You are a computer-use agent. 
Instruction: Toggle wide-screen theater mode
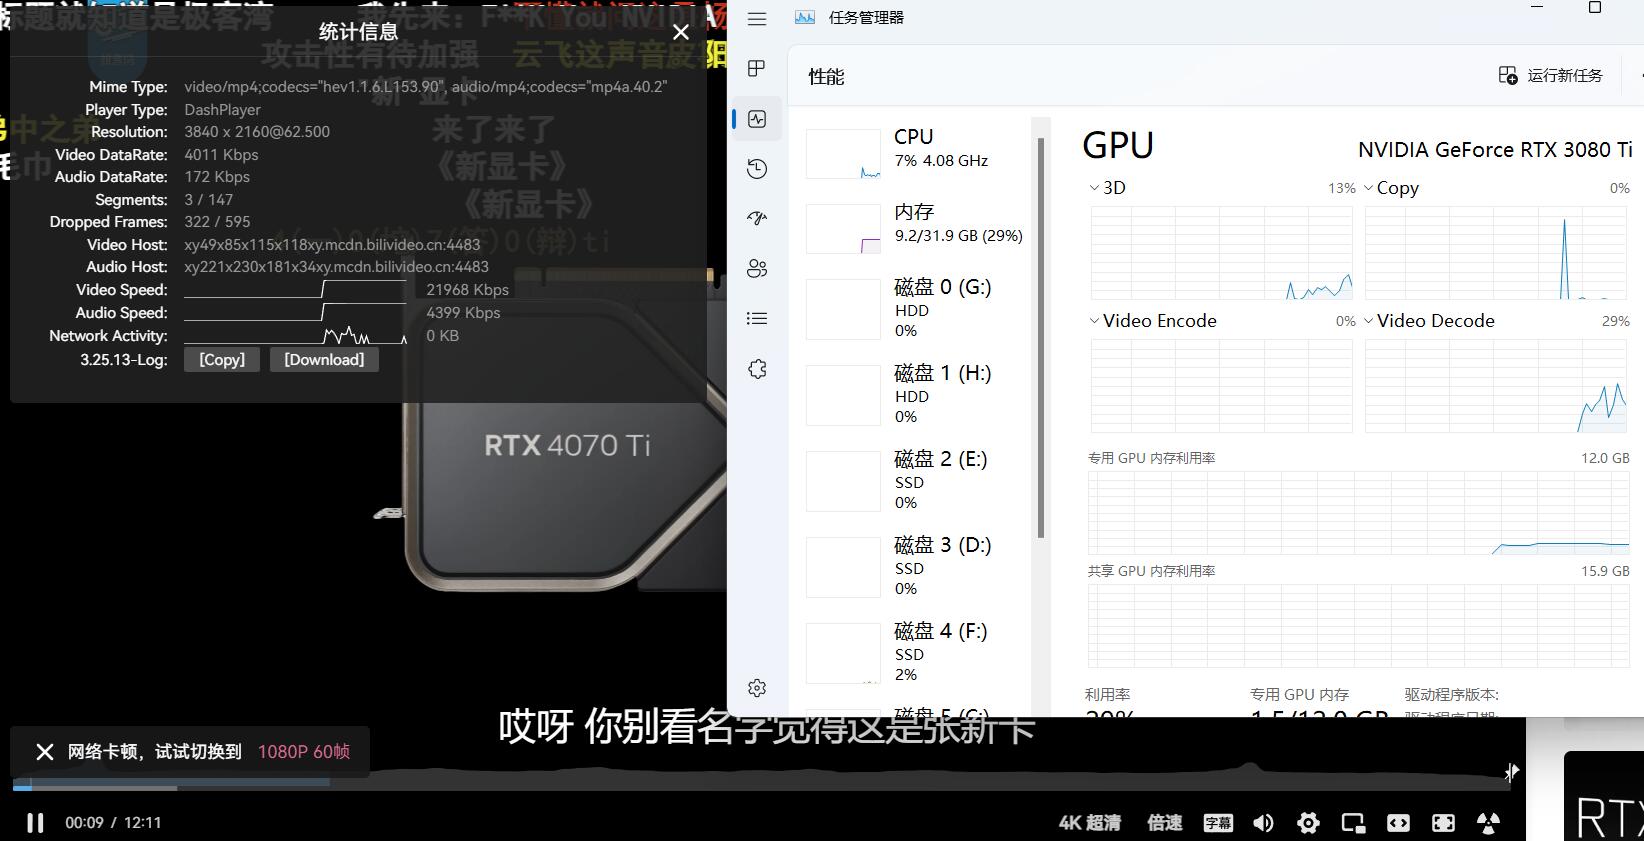[1398, 823]
